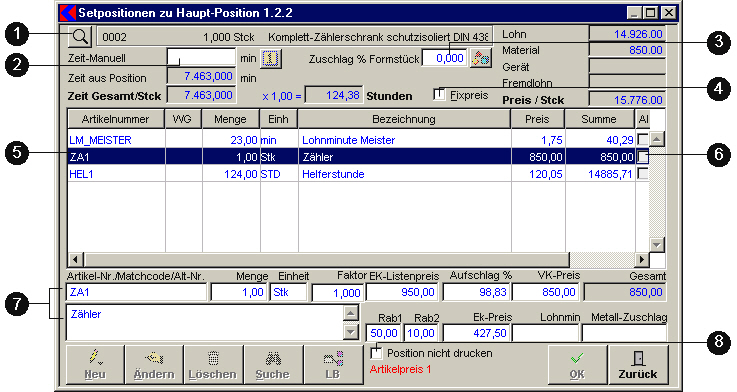Click the VK-Preis field showing 850,00
The width and height of the screenshot is (737, 392).
(x=546, y=292)
